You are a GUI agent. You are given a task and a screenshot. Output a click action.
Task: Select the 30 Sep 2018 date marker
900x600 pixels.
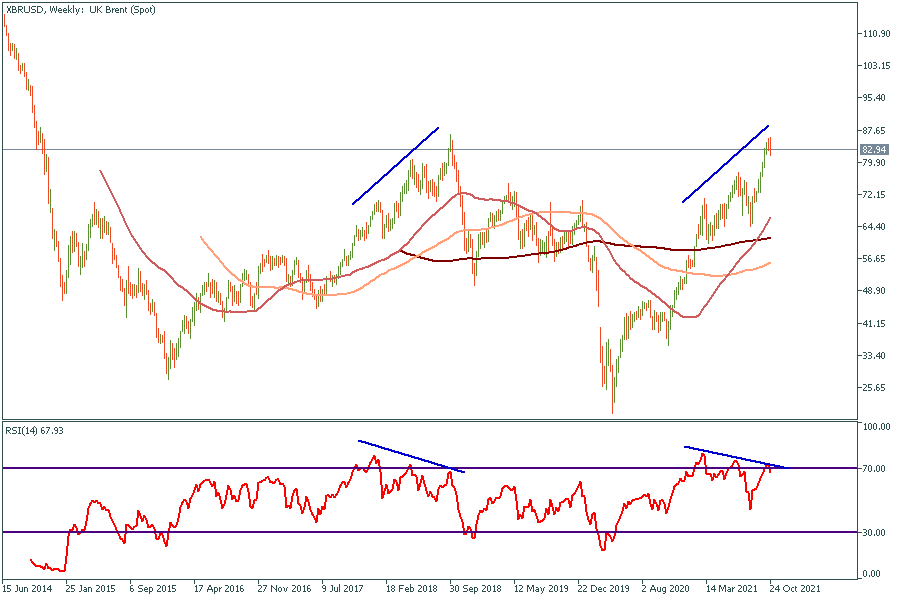point(476,590)
